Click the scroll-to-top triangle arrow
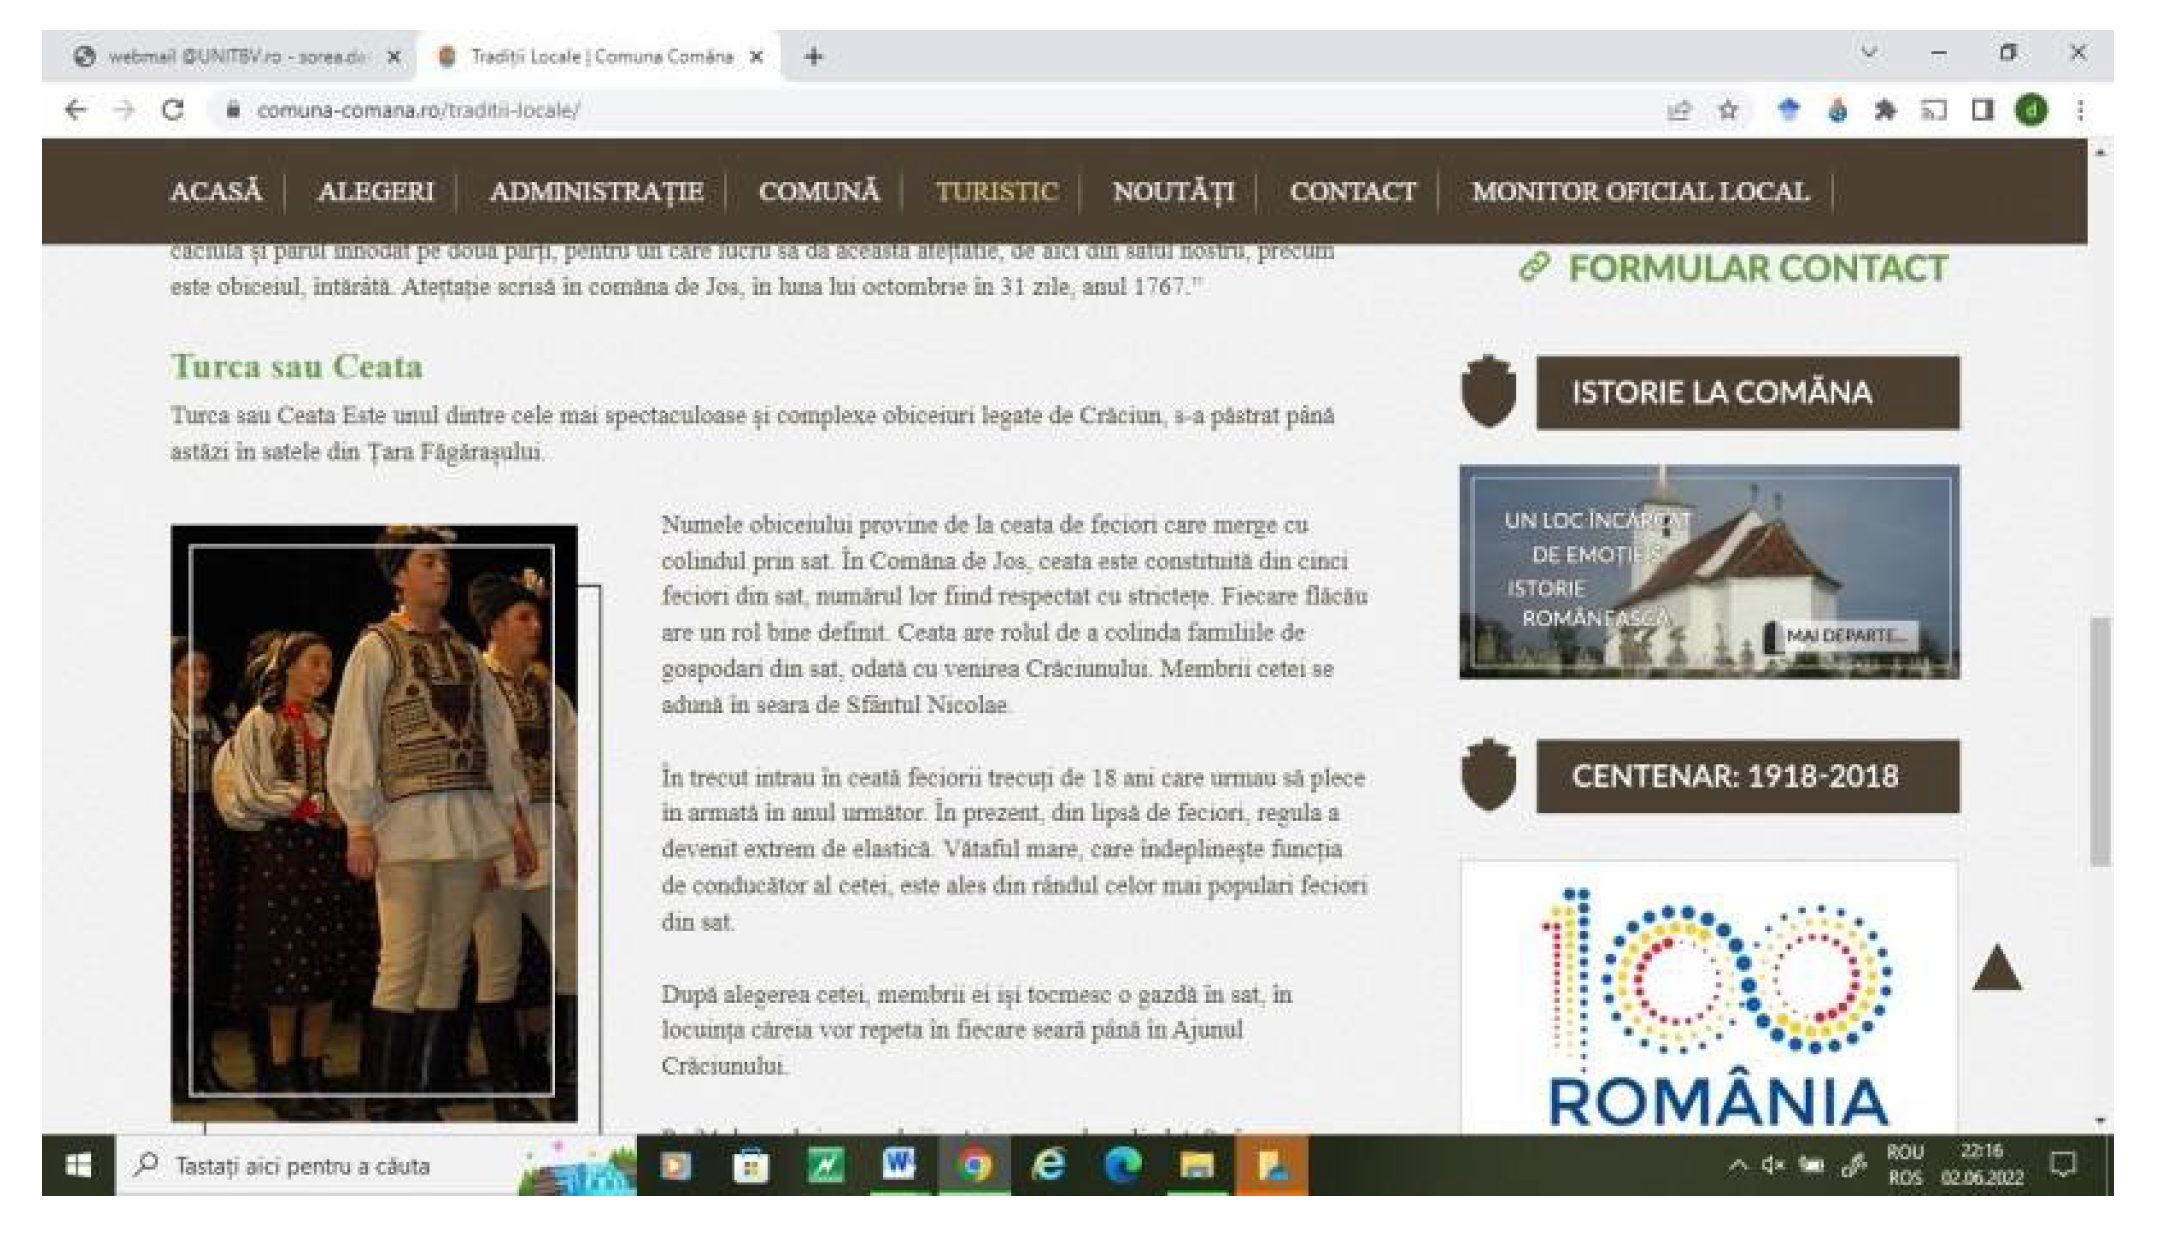The image size is (2162, 1247). coord(1997,967)
